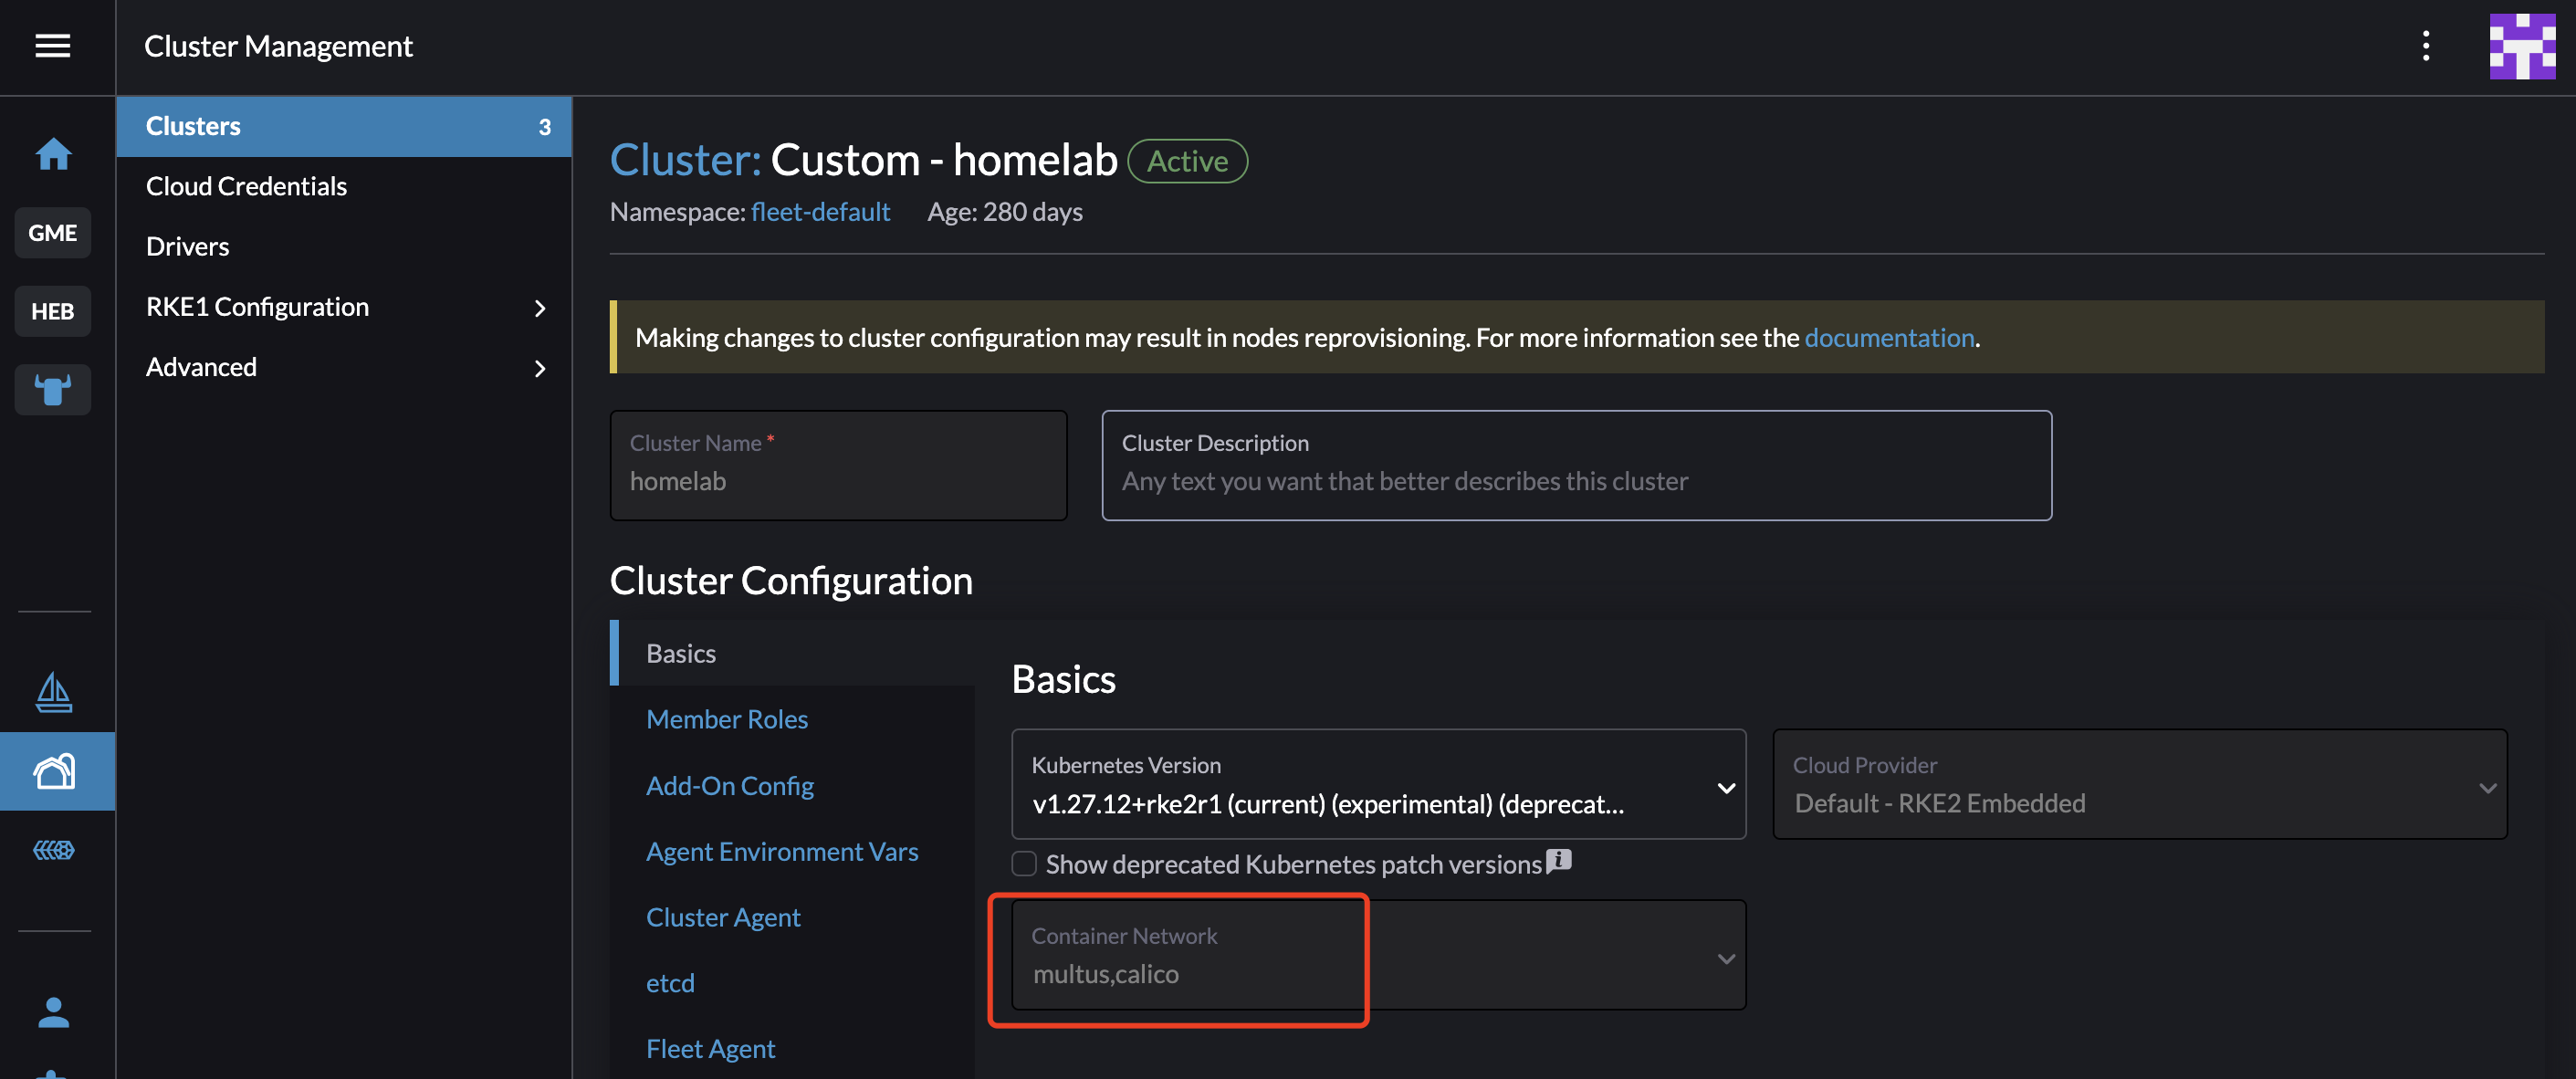Follow the fleet-default namespace link
This screenshot has width=2576, height=1079.
point(820,212)
